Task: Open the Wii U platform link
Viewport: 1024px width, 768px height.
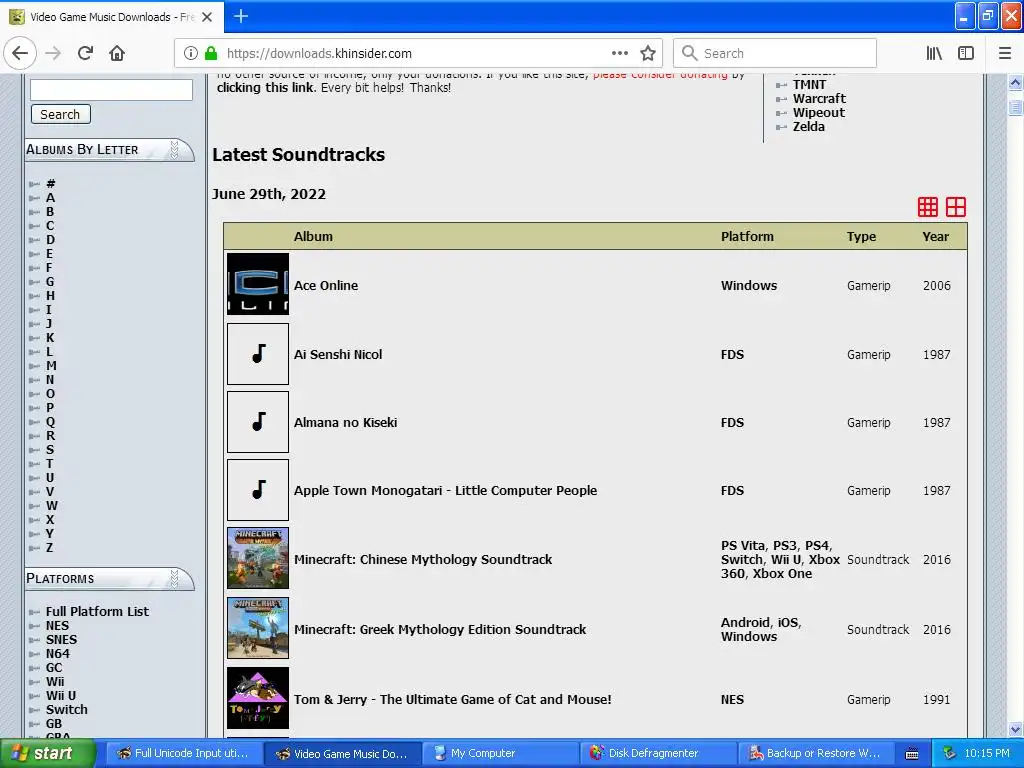Action: [x=61, y=696]
